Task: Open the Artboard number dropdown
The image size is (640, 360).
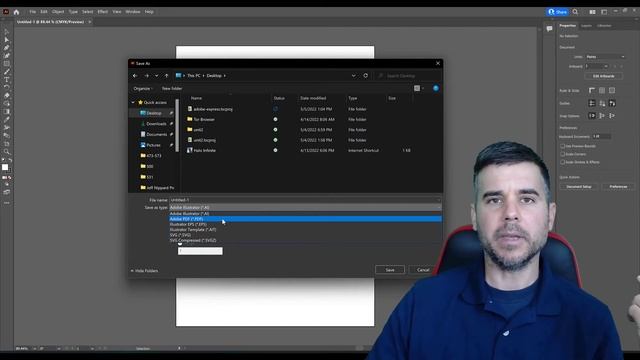Action: click(597, 66)
